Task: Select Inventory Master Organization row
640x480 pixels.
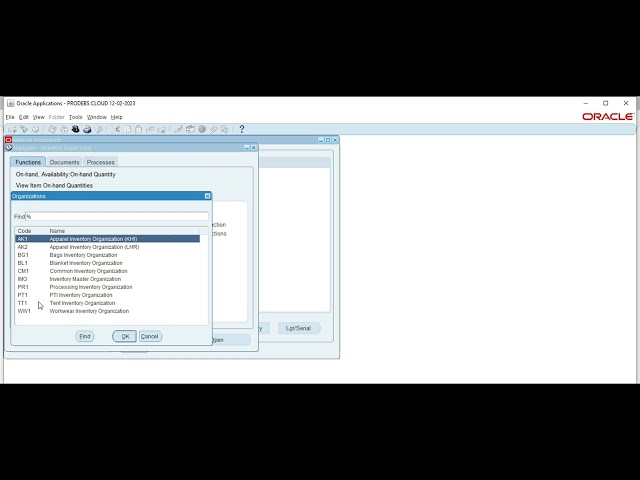Action: pyautogui.click(x=108, y=279)
